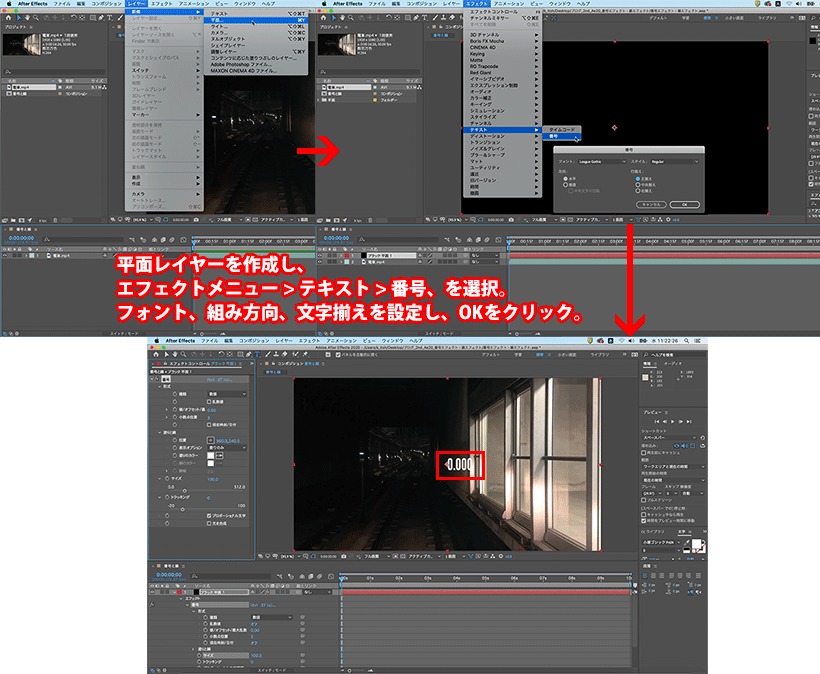Click the 位置 crosshair point button
Screen dimensions: 820x674
coord(211,441)
